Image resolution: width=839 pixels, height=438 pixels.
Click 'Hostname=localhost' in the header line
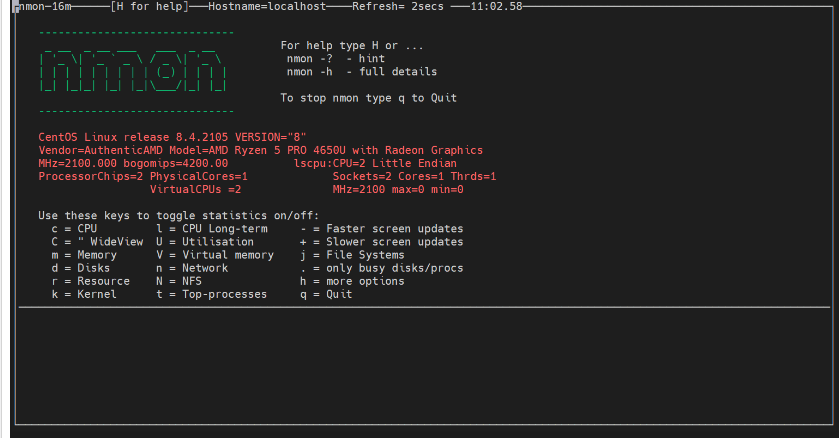(x=267, y=6)
